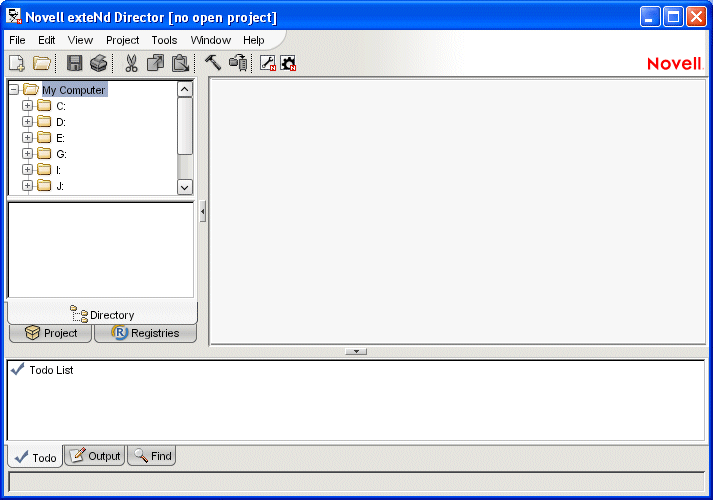Viewport: 713px width, 500px height.
Task: Switch to the Registries tab
Action: (146, 333)
